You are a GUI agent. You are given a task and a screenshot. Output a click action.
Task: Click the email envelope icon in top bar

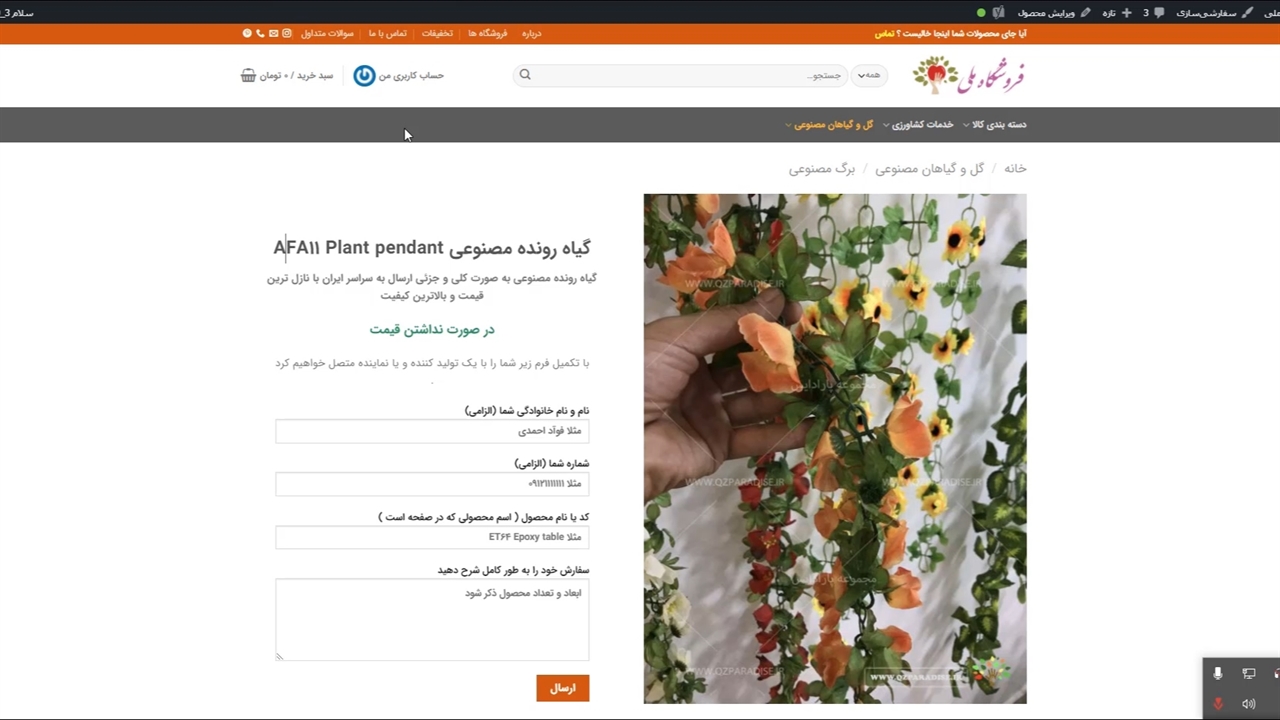(x=273, y=33)
